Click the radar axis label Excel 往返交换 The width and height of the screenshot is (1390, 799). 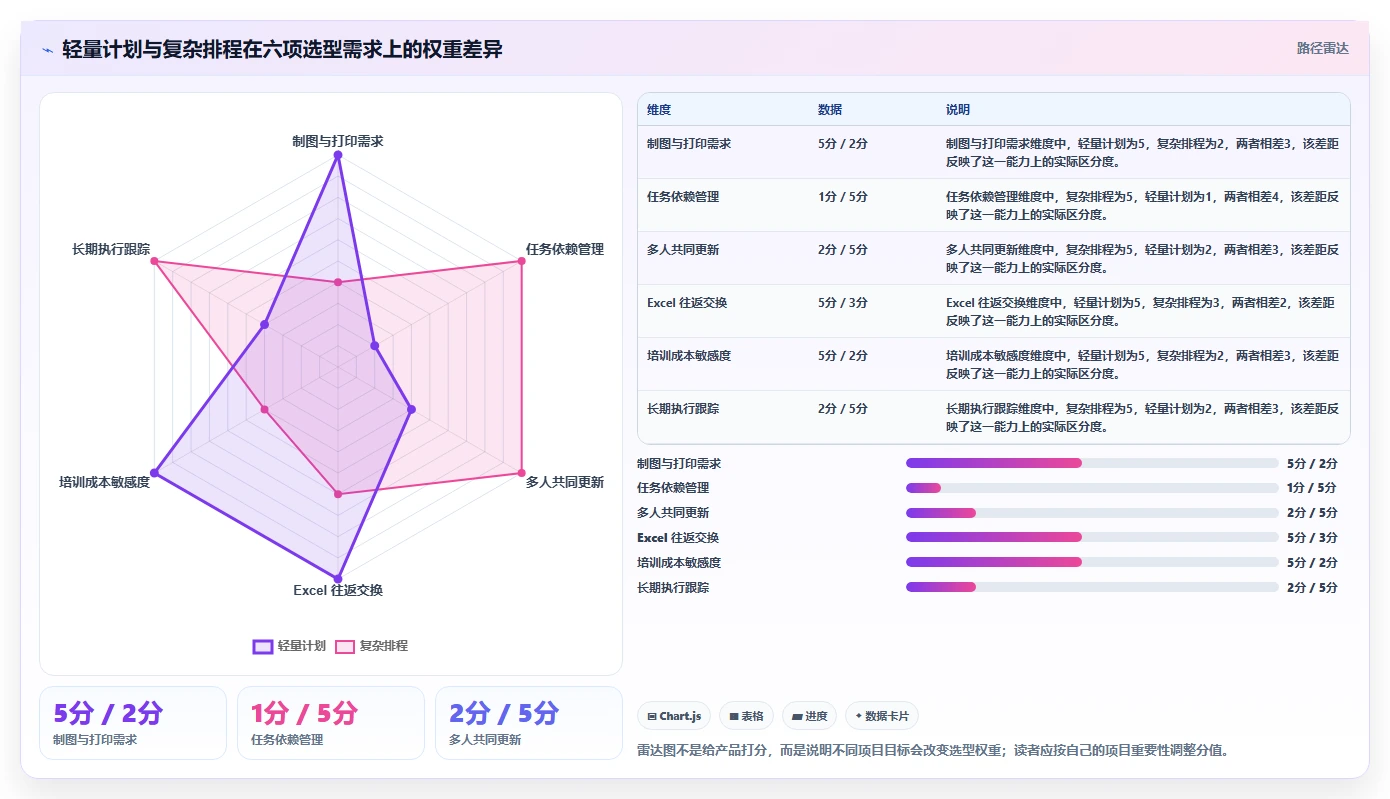tap(338, 590)
